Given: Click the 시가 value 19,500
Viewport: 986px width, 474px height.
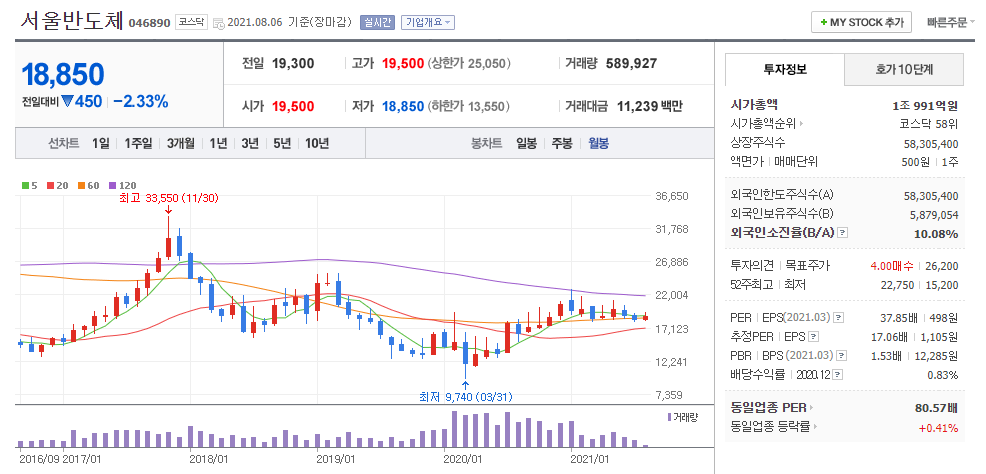Looking at the screenshot, I should coord(293,106).
